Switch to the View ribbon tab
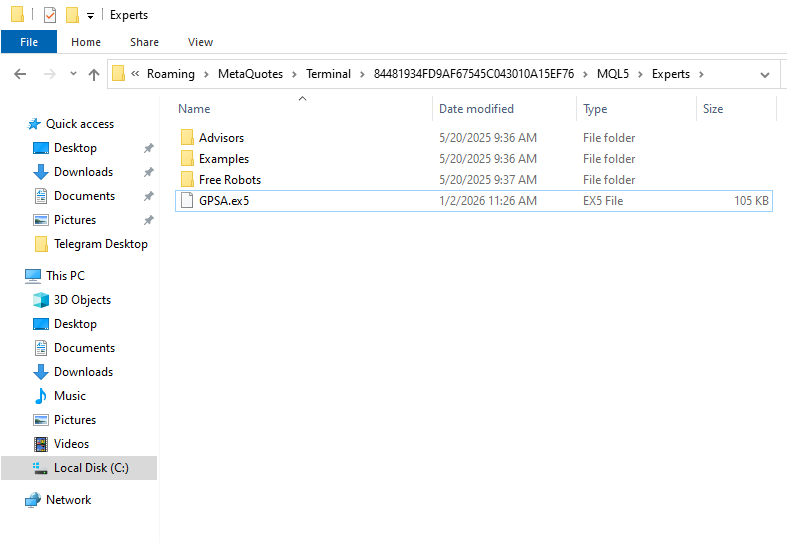Viewport: 787px width, 543px height. click(200, 42)
